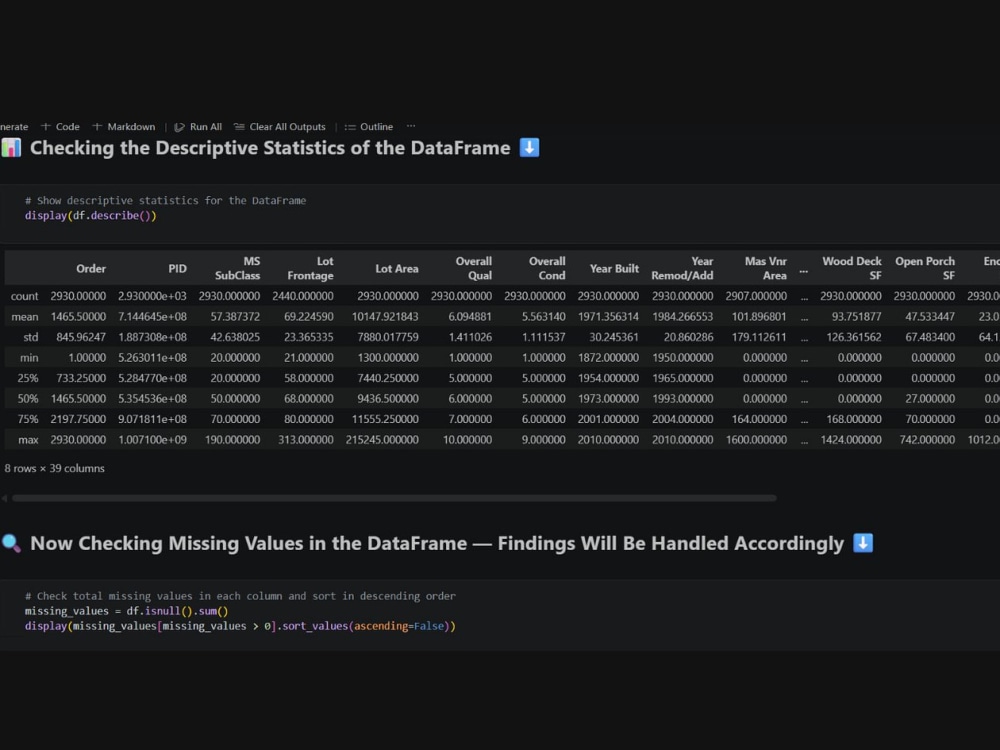Click the Wood Deck SF column header
This screenshot has width=1000, height=750.
point(851,268)
